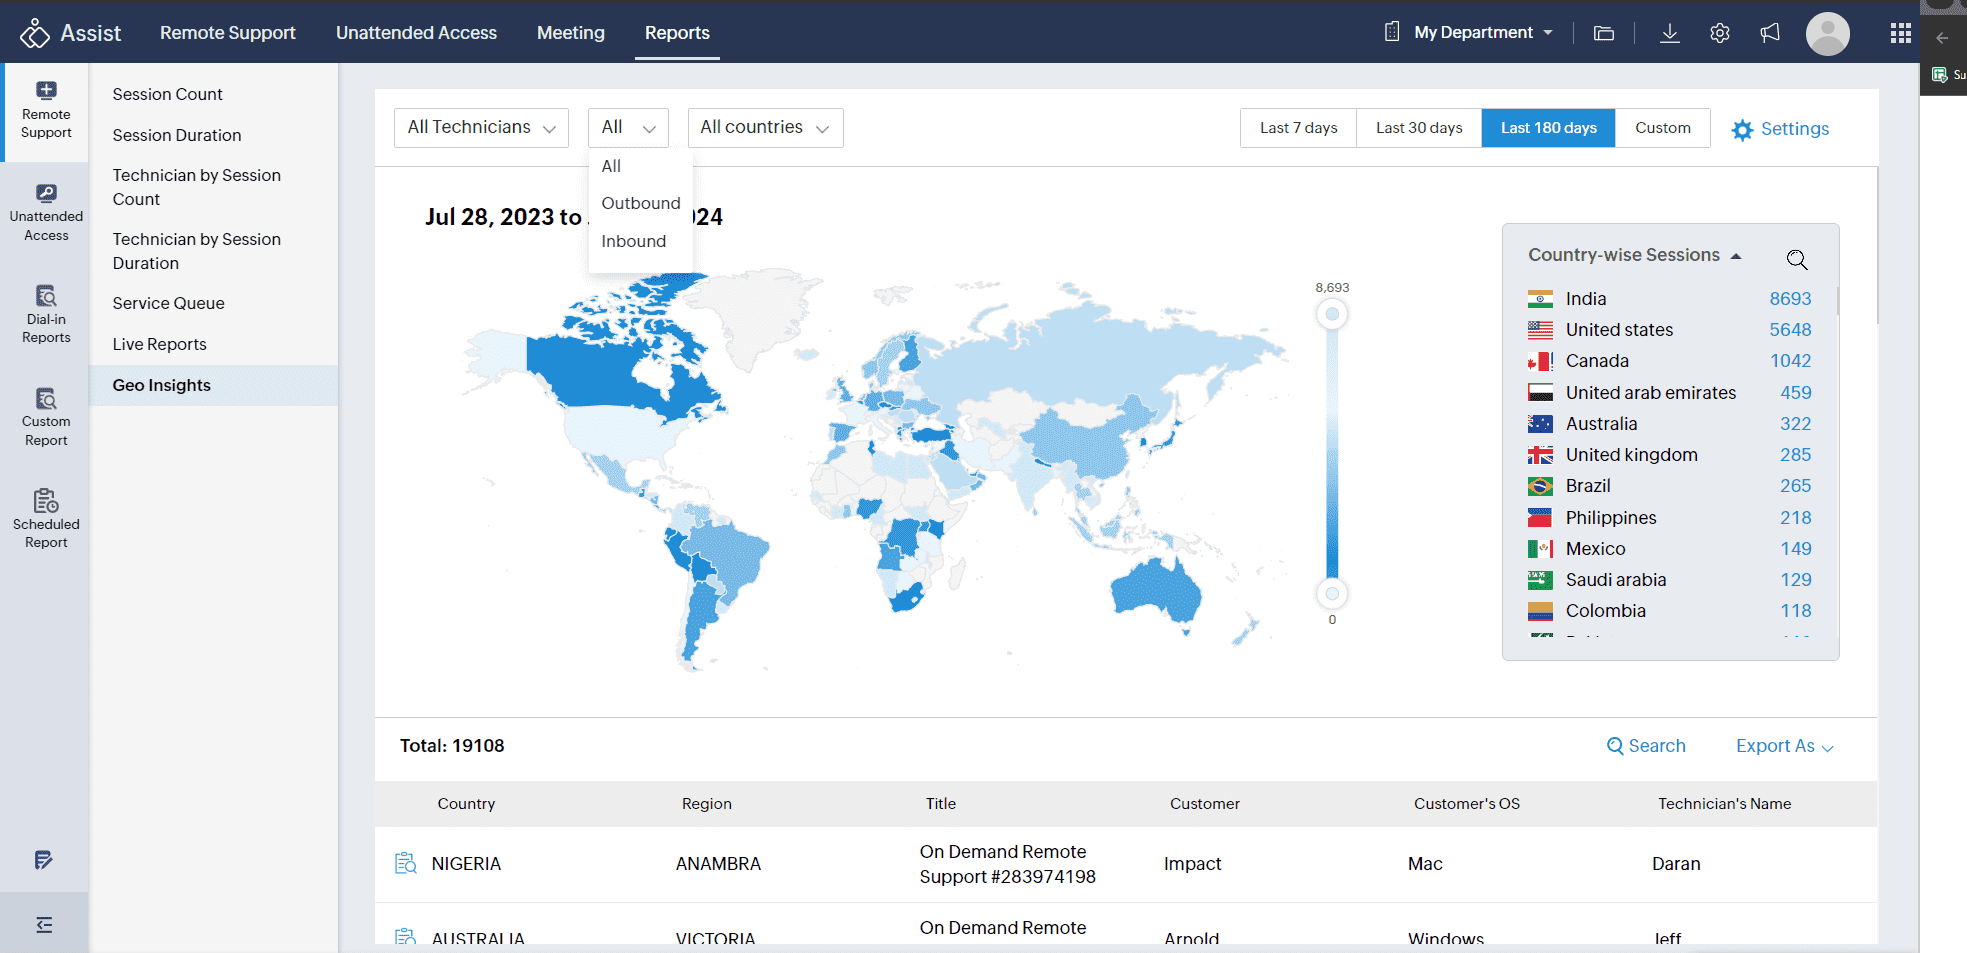Collapse the left sidebar menu
The height and width of the screenshot is (953, 1967).
click(44, 925)
